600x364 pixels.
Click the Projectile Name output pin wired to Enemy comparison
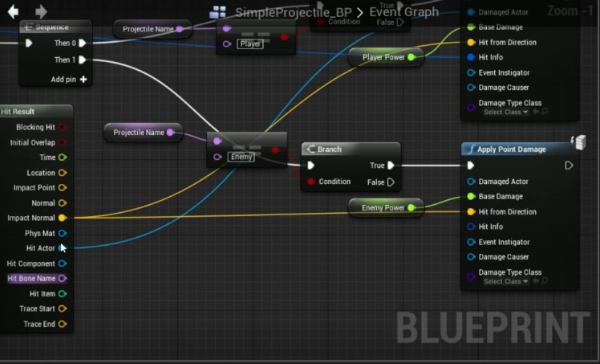[170, 132]
